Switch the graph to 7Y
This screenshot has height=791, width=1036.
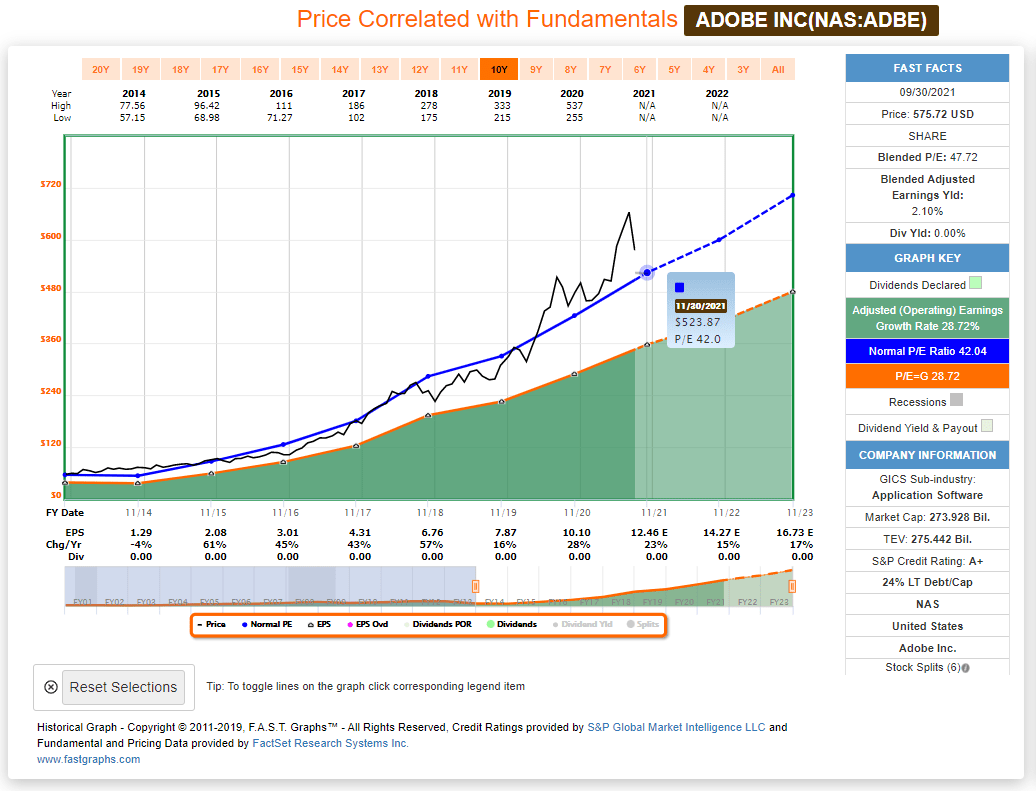pyautogui.click(x=605, y=69)
